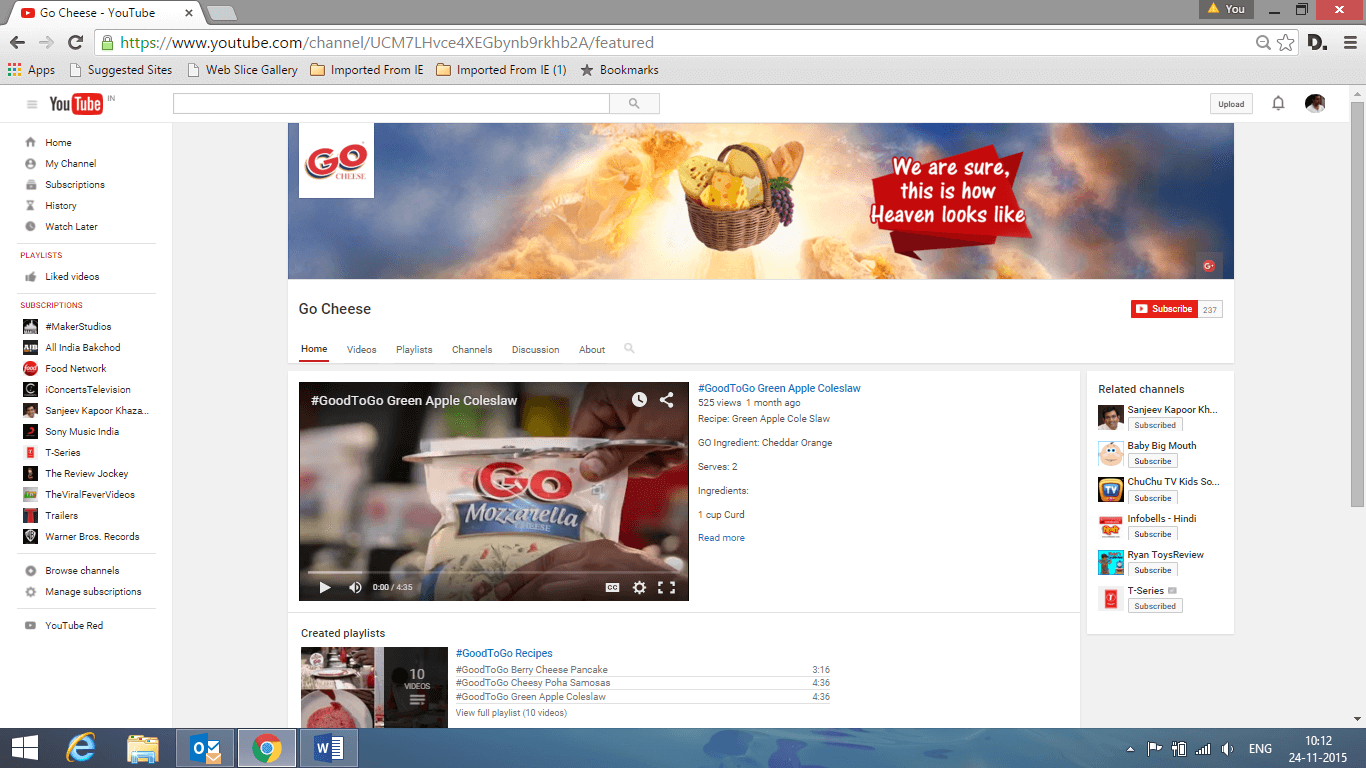
Task: Click the share icon on video player
Action: (666, 400)
